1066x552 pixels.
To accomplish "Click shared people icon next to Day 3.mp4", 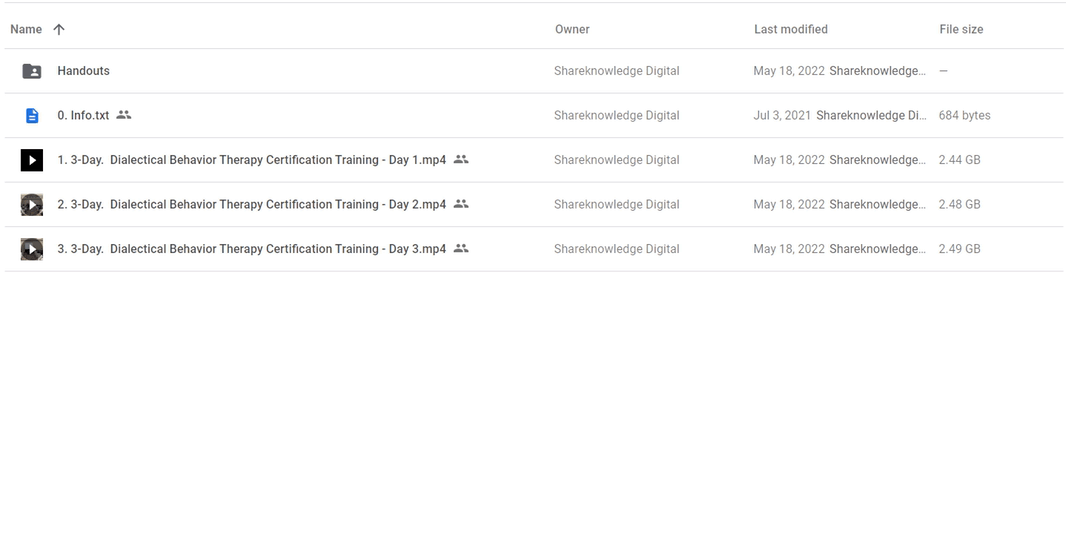I will 461,248.
